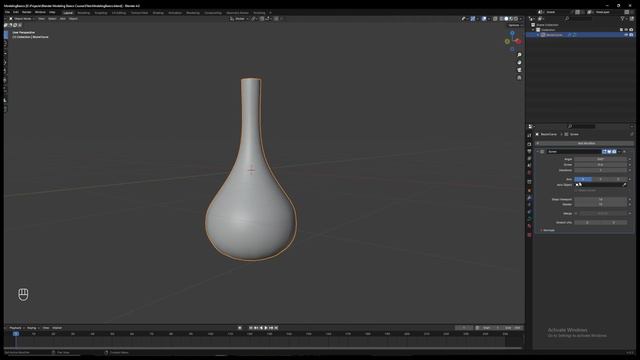Screen dimensions: 640x360
Task: Open the Render properties tab
Action: [x=529, y=144]
